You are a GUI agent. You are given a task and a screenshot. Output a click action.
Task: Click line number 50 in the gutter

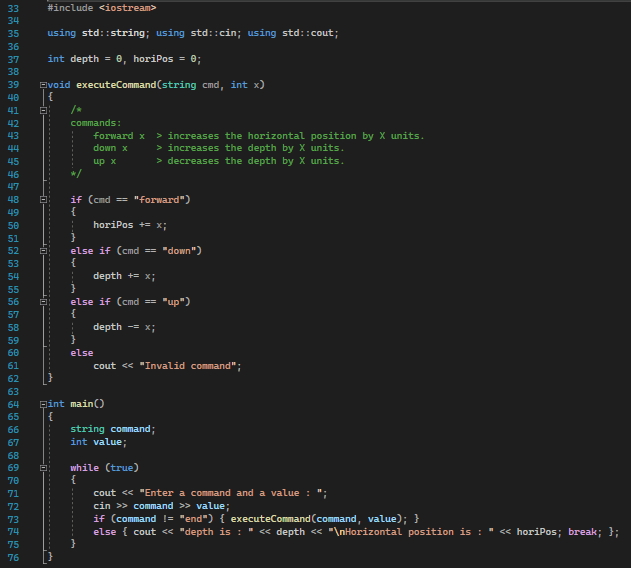tap(13, 225)
